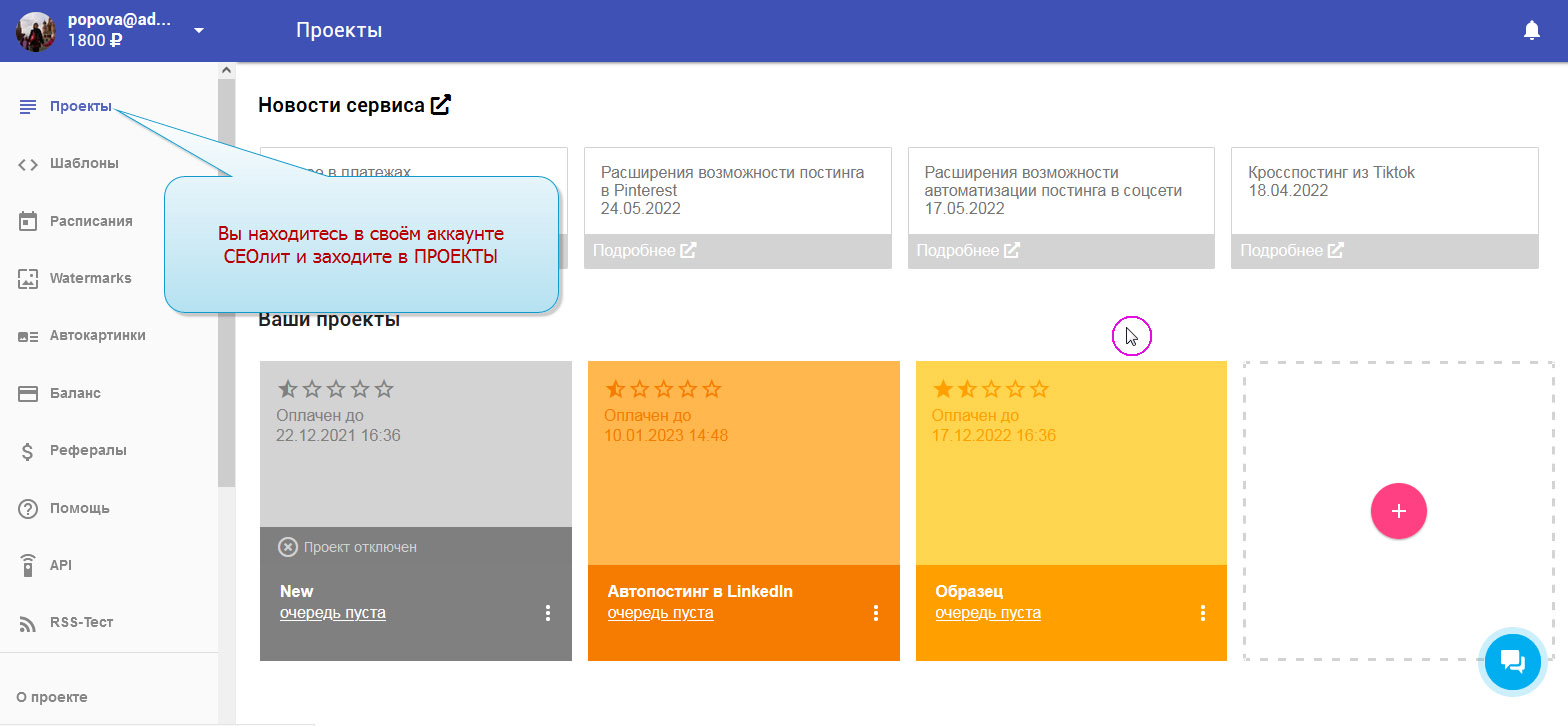Open options menu for Автопостинг в LinkedIn

point(875,613)
